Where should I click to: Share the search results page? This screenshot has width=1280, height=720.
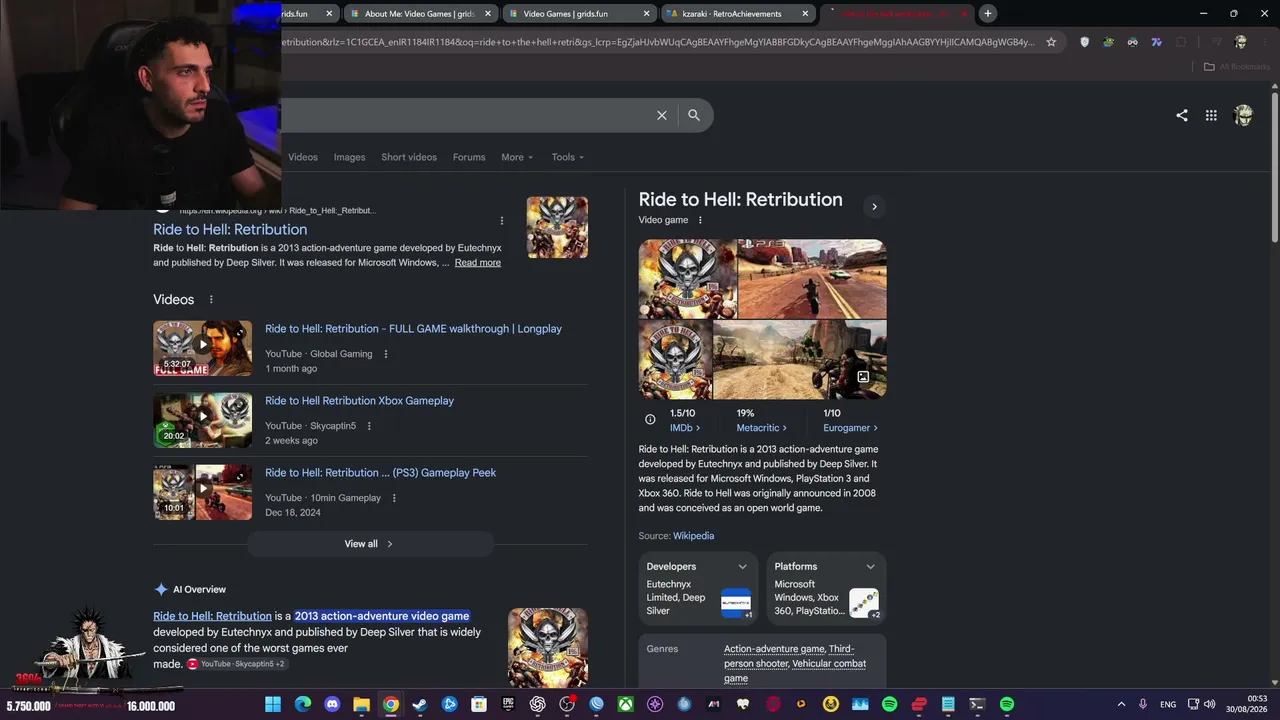tap(1182, 115)
